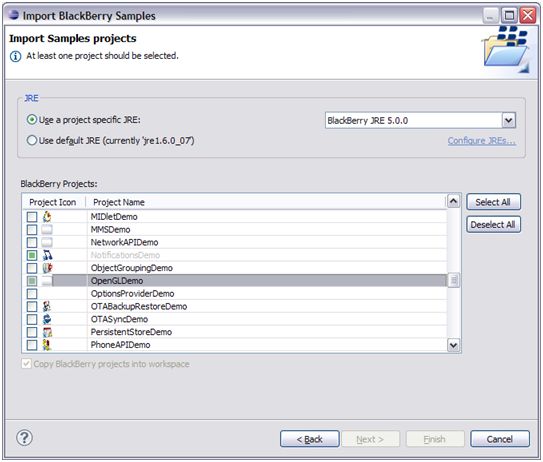The image size is (543, 462).
Task: Sort by the Project Name column header
Action: click(119, 202)
